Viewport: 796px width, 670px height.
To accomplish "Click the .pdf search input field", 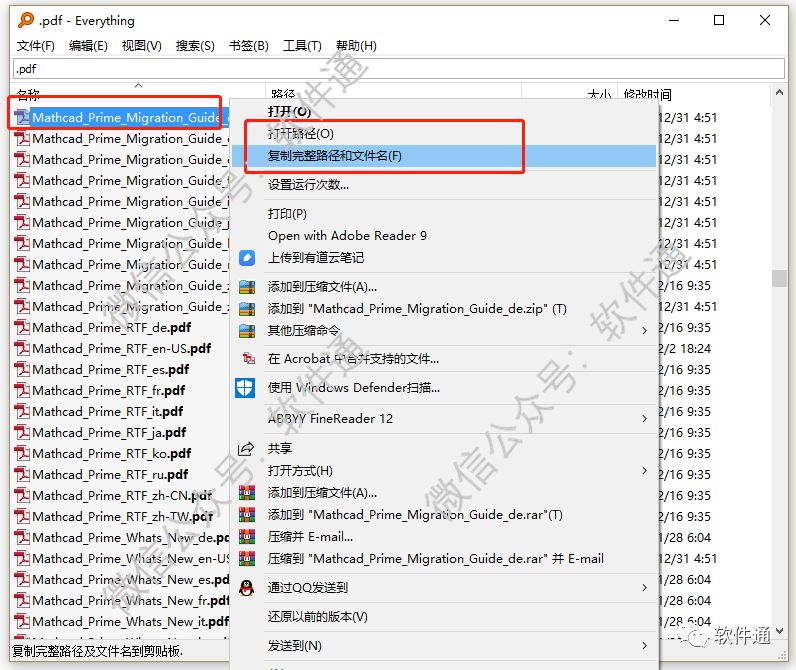I will (x=399, y=69).
